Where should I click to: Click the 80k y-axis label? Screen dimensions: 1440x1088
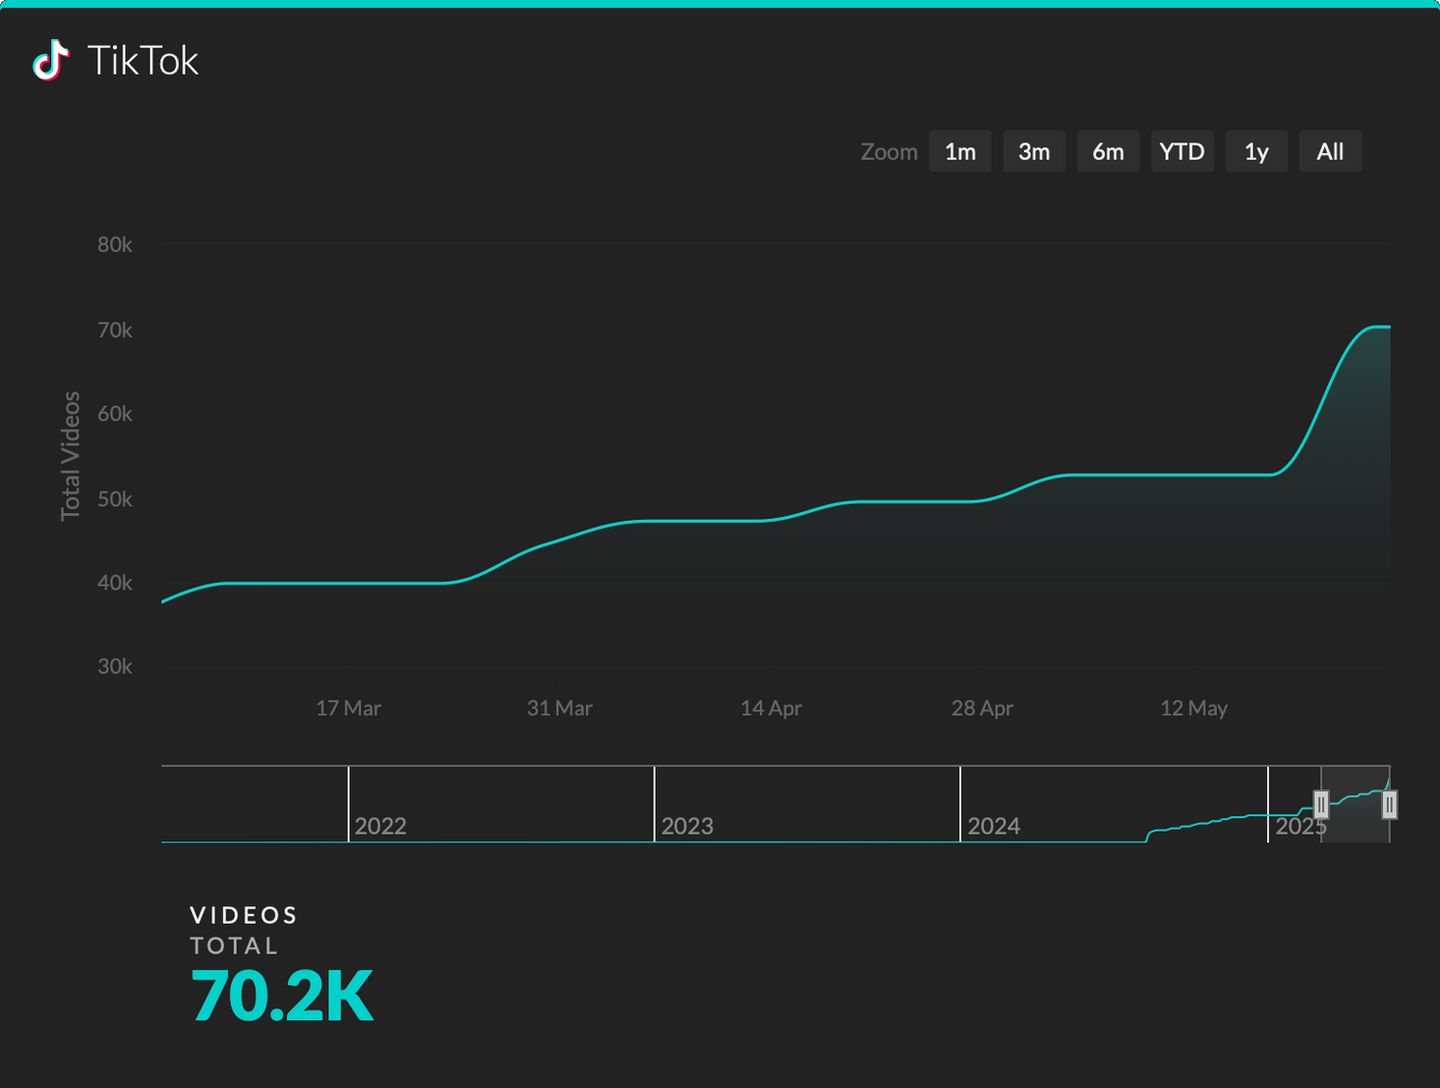[113, 244]
